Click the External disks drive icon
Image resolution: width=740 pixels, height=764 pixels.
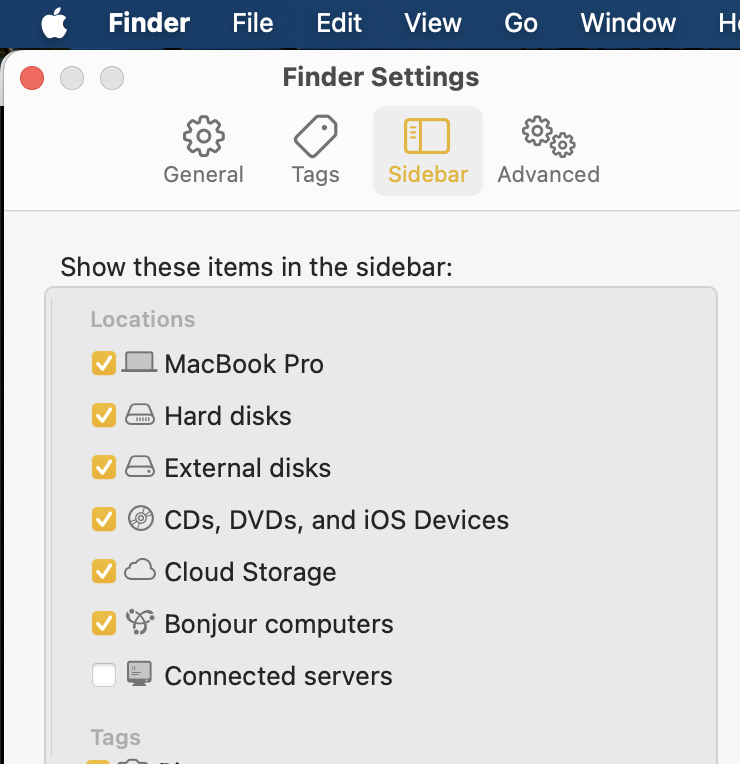click(x=140, y=467)
